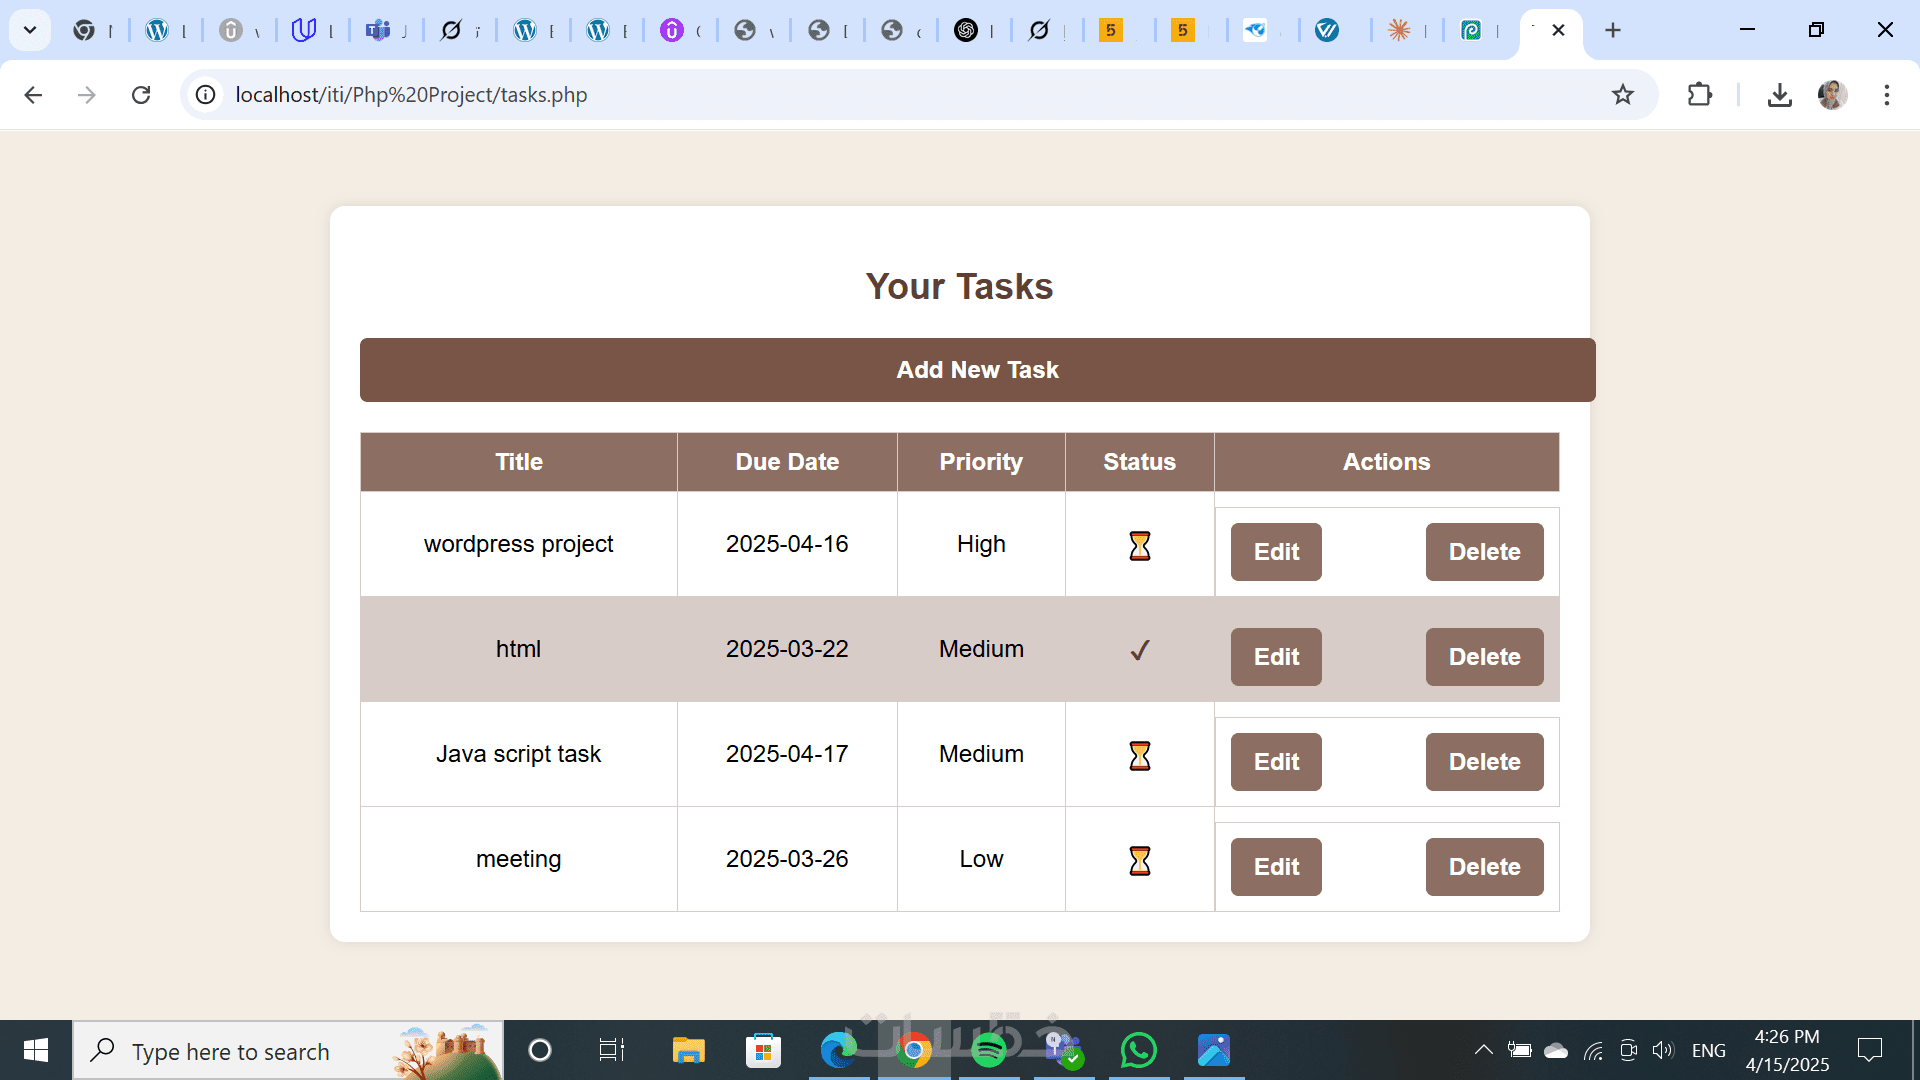The width and height of the screenshot is (1920, 1080).
Task: Expand the tab search dropdown arrow
Action: [30, 30]
